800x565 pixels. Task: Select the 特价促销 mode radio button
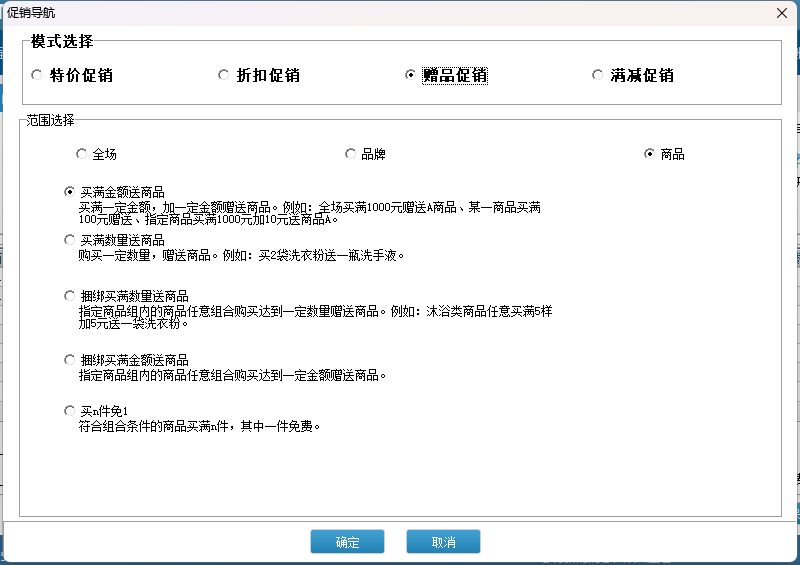[37, 76]
